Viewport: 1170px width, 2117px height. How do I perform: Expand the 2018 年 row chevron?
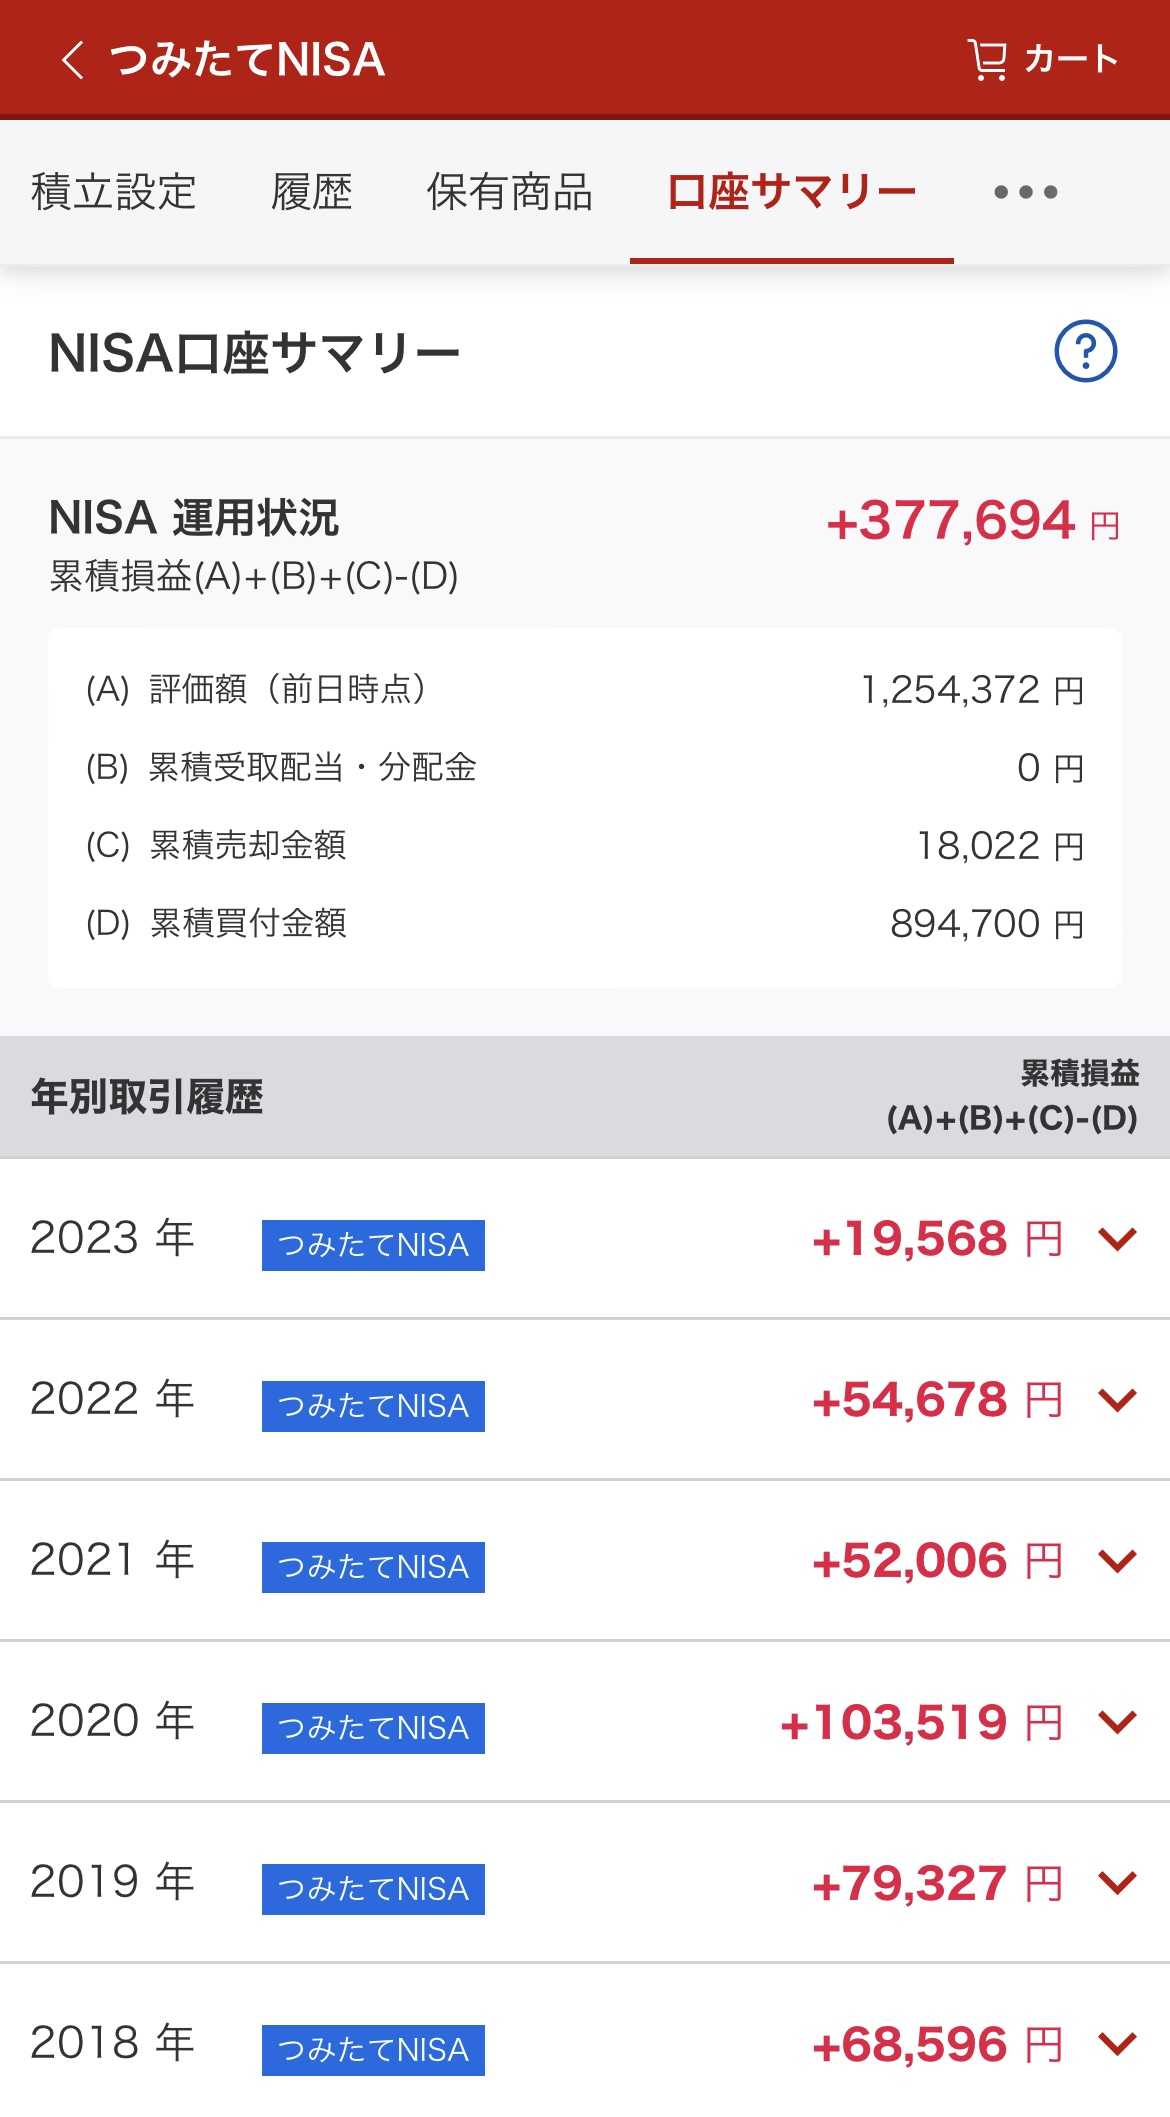(x=1117, y=2045)
